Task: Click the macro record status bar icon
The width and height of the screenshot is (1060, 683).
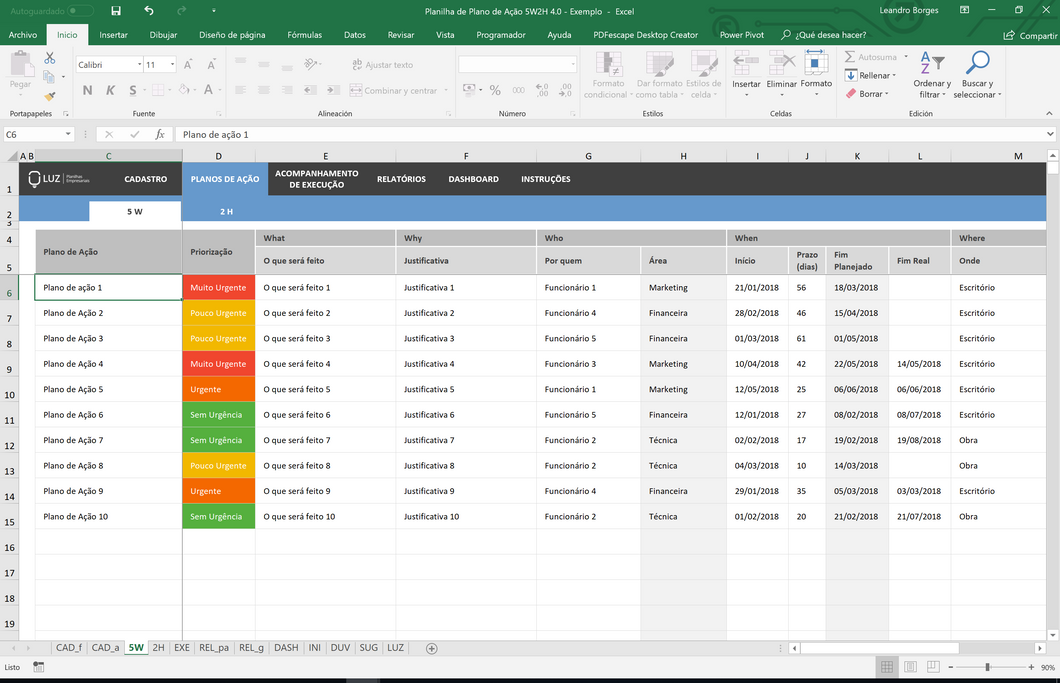Action: pyautogui.click(x=39, y=667)
